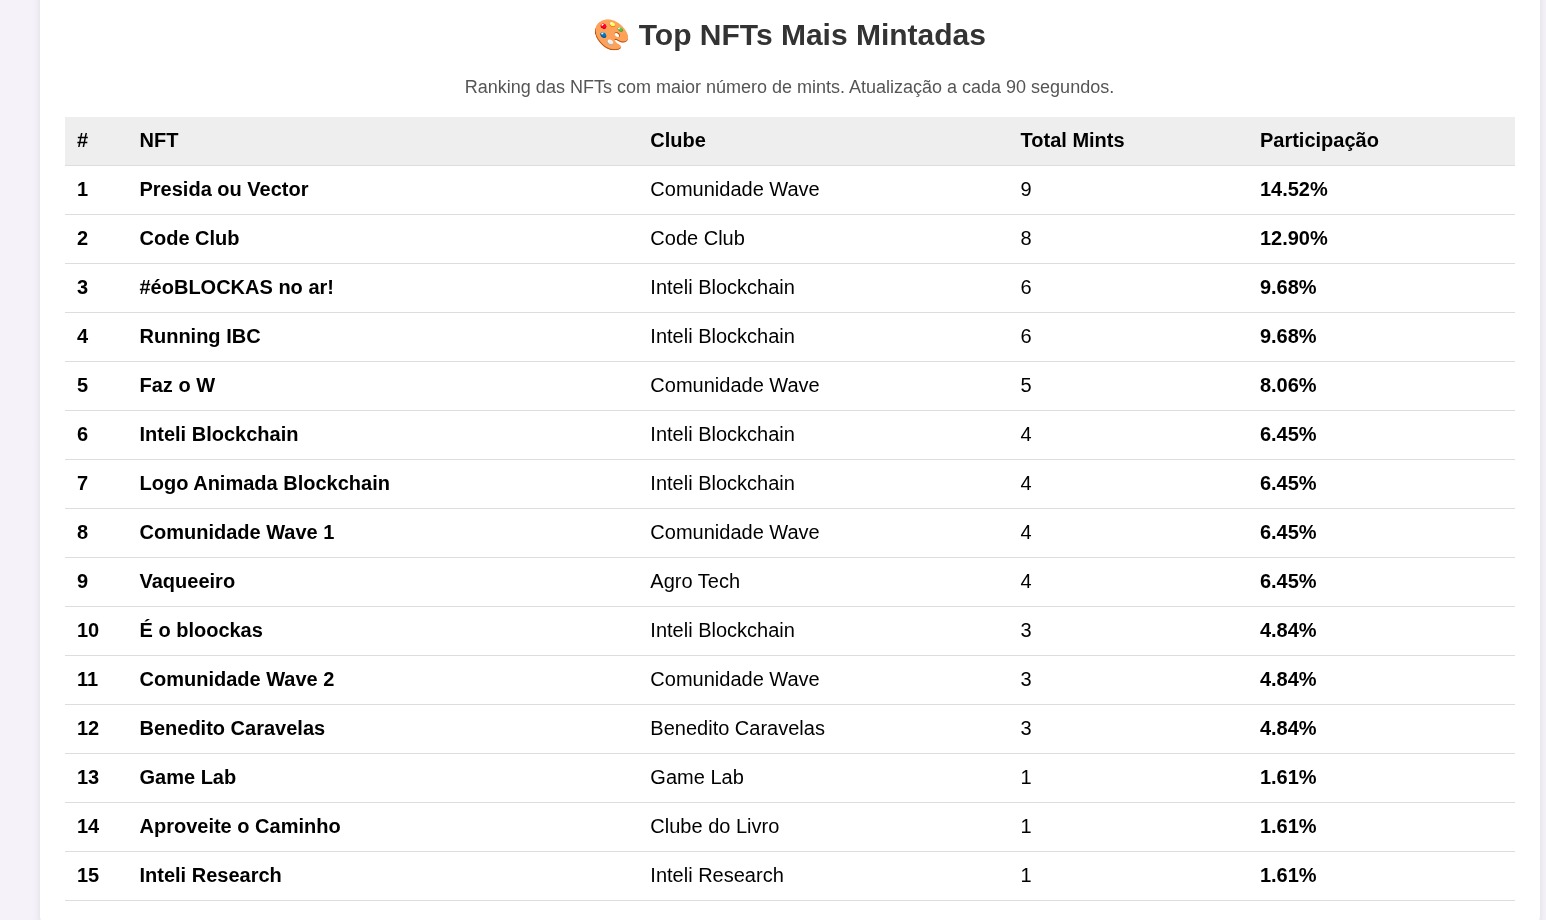Click the 14.52% participation value
This screenshot has width=1546, height=920.
coord(1293,189)
